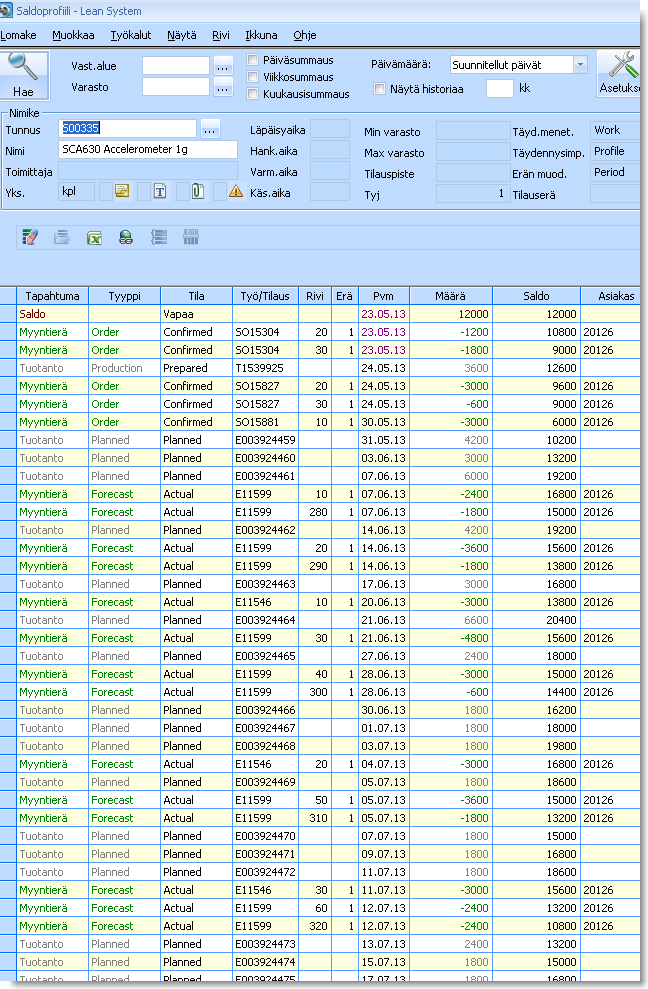This screenshot has width=648, height=989.
Task: Click the Rivi cell 320
Action: 314,926
